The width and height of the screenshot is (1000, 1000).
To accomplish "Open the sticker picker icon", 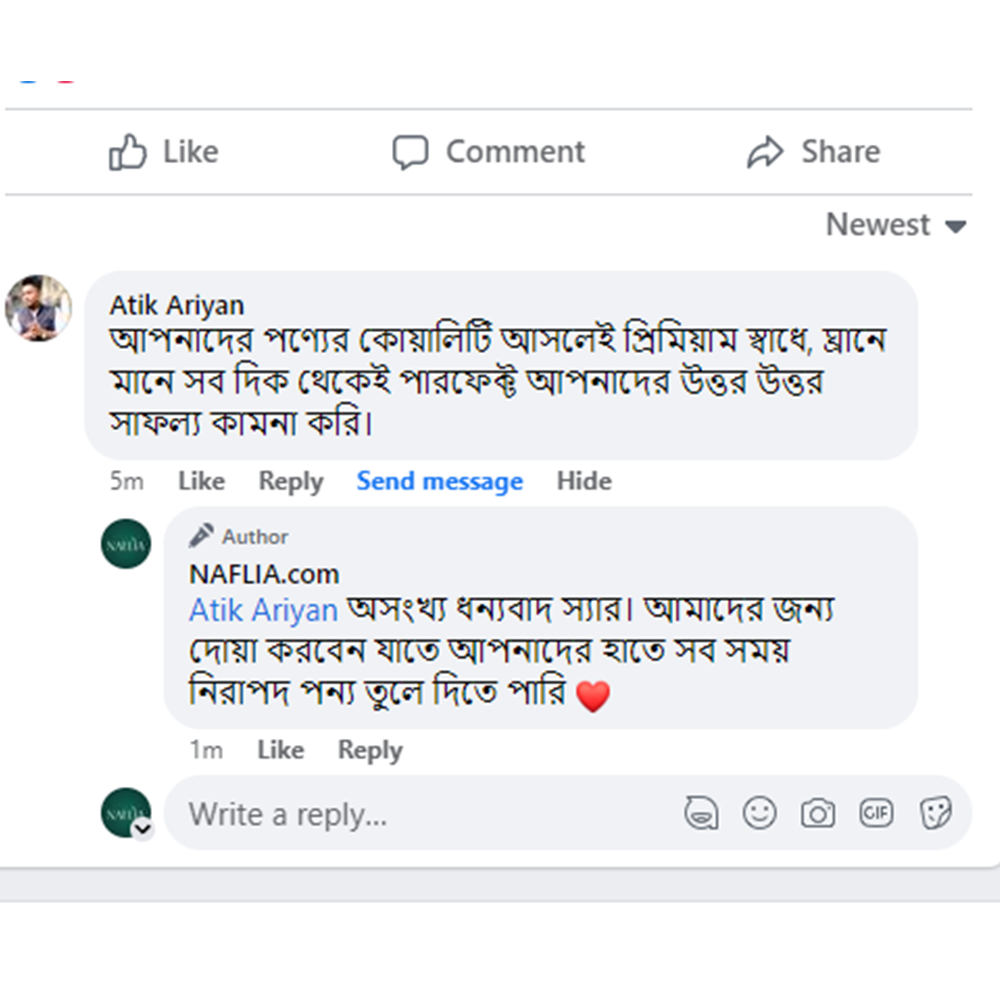I will pos(936,813).
